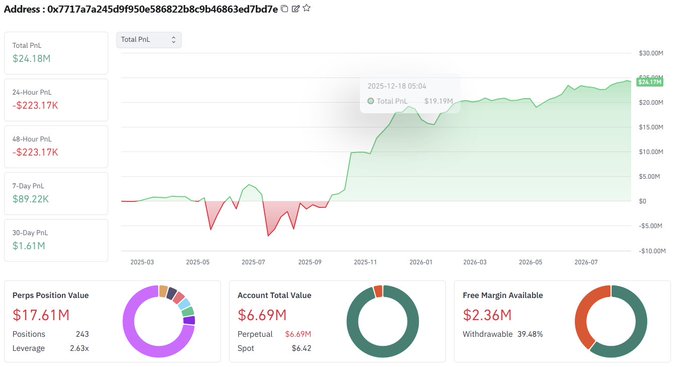The image size is (679, 367).
Task: Select the Total PnL stat card
Action: point(56,53)
